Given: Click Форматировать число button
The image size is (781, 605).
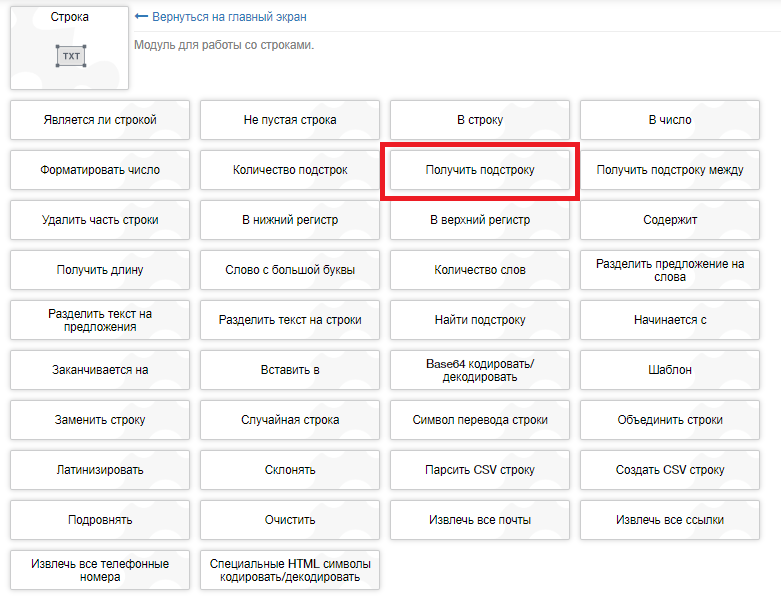Looking at the screenshot, I should (x=100, y=170).
